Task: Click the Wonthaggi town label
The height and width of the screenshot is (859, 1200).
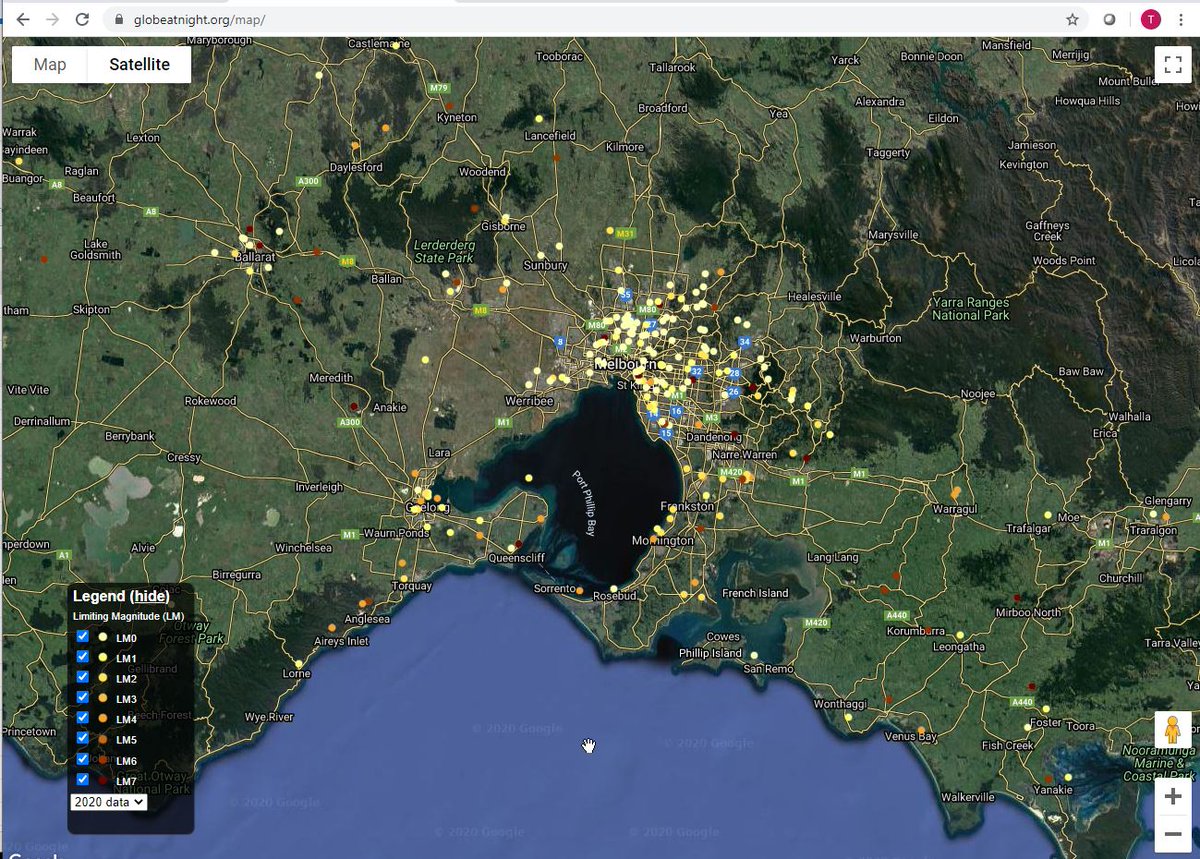Action: click(x=840, y=704)
